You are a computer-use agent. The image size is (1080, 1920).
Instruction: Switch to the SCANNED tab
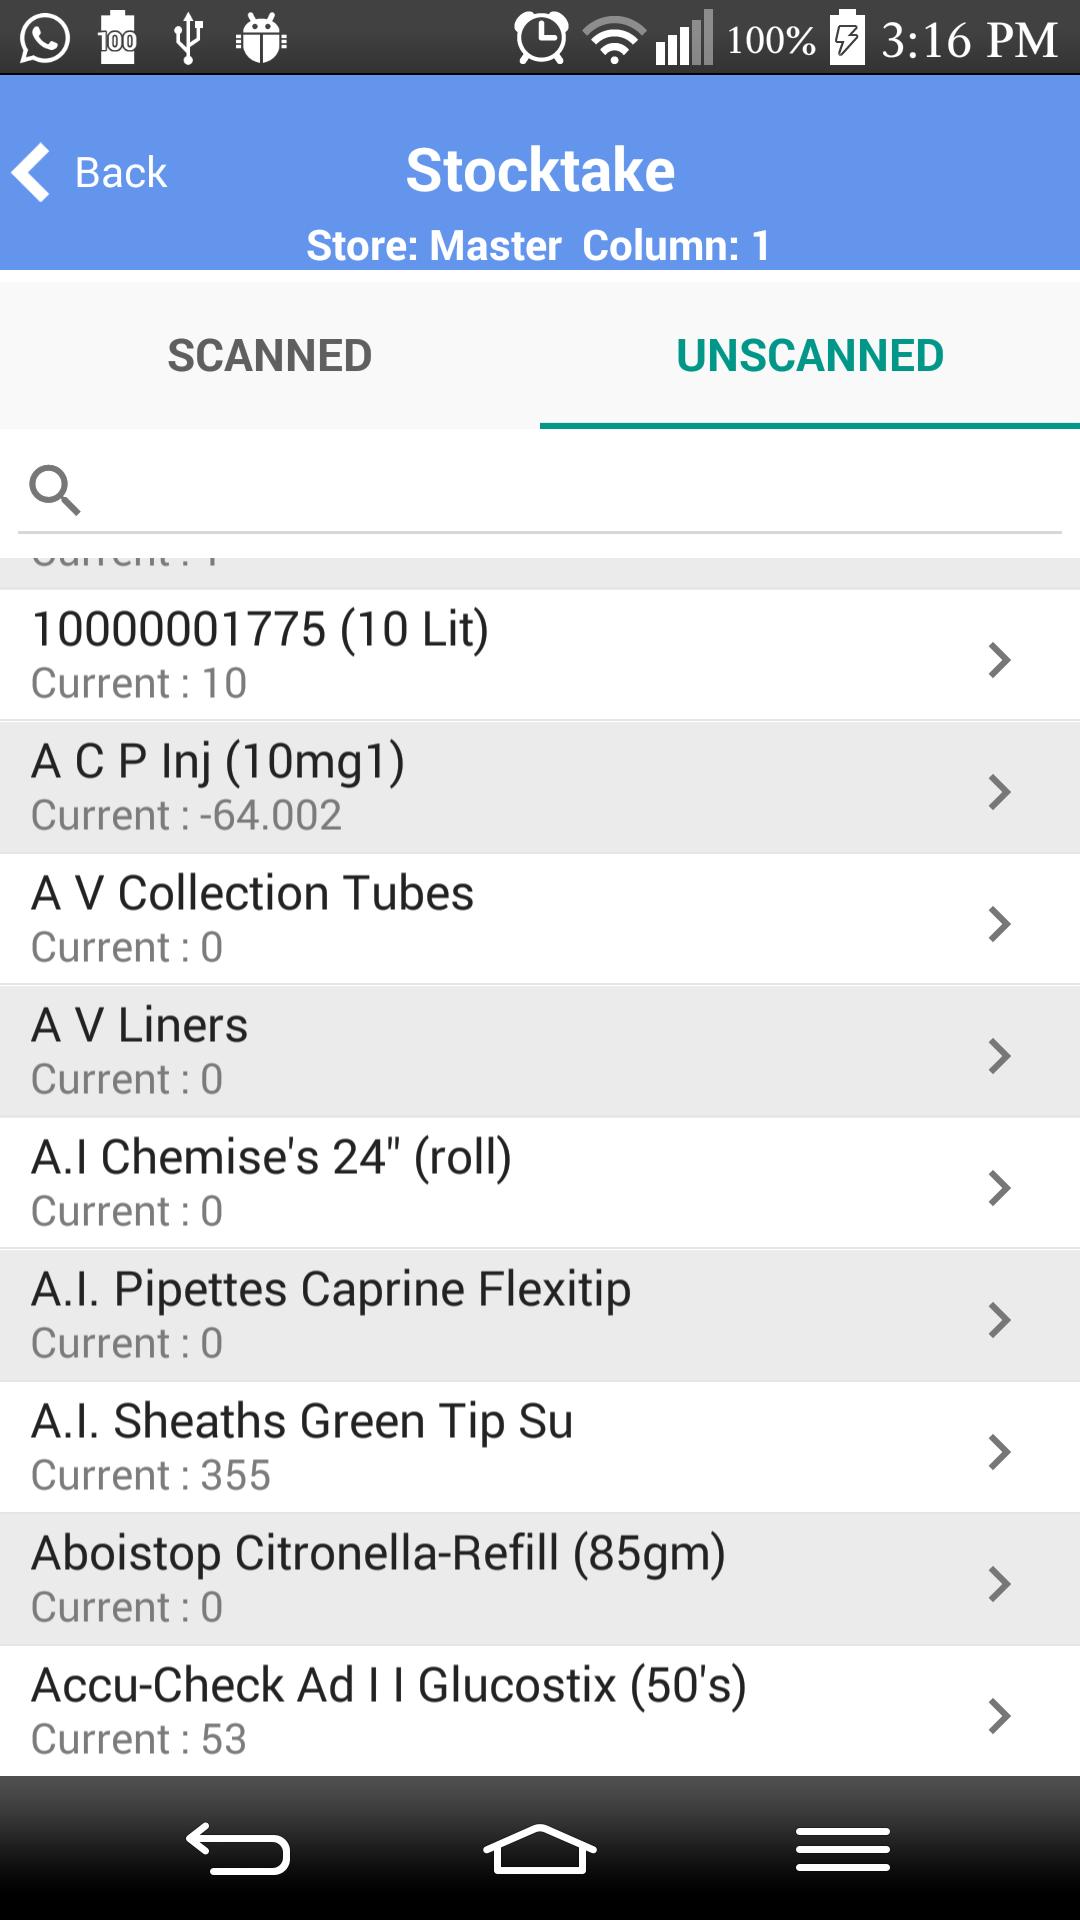coord(270,356)
